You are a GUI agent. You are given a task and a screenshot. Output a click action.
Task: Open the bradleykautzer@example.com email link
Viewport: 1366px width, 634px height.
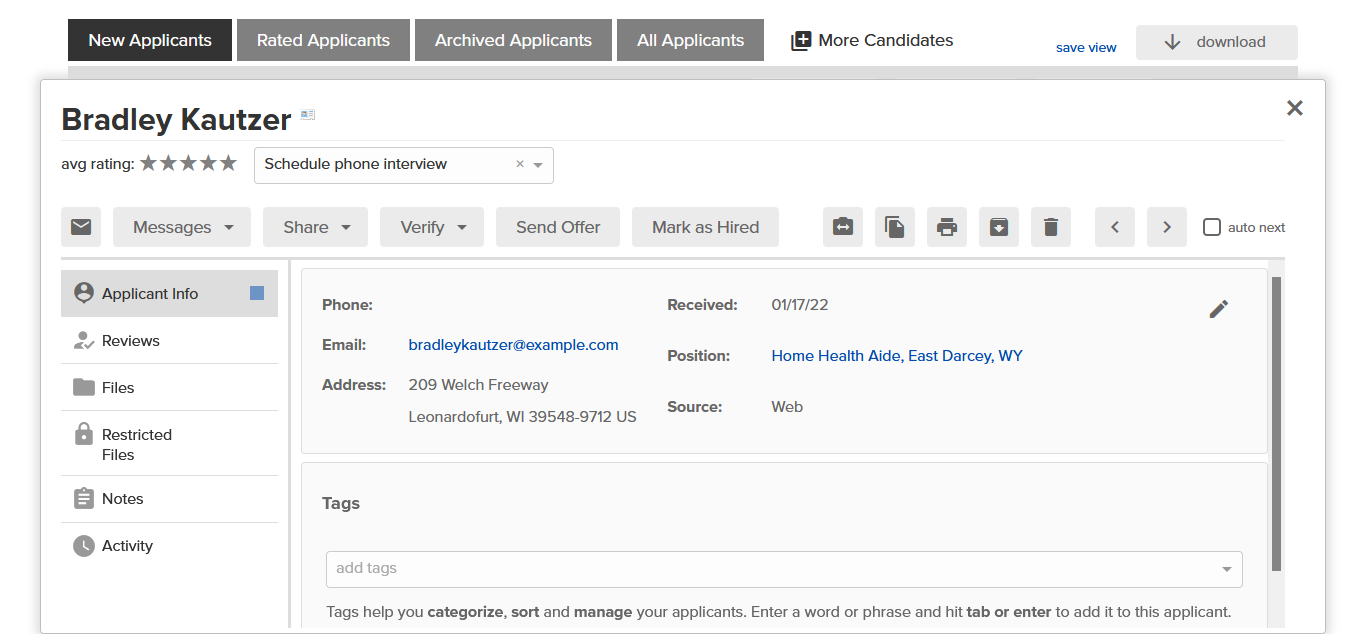(x=513, y=345)
